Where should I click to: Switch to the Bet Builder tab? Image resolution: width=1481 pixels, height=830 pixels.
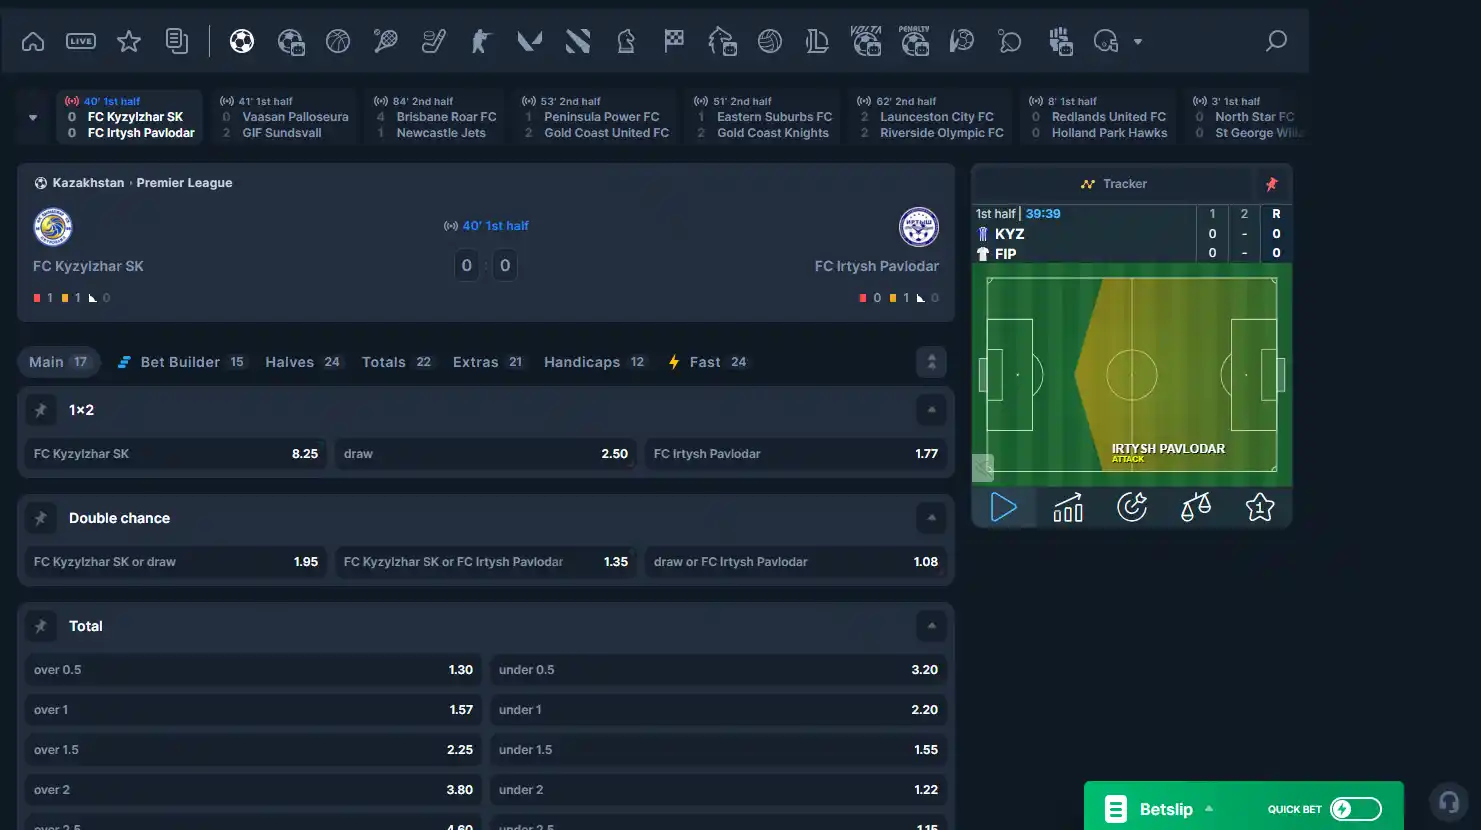coord(181,362)
